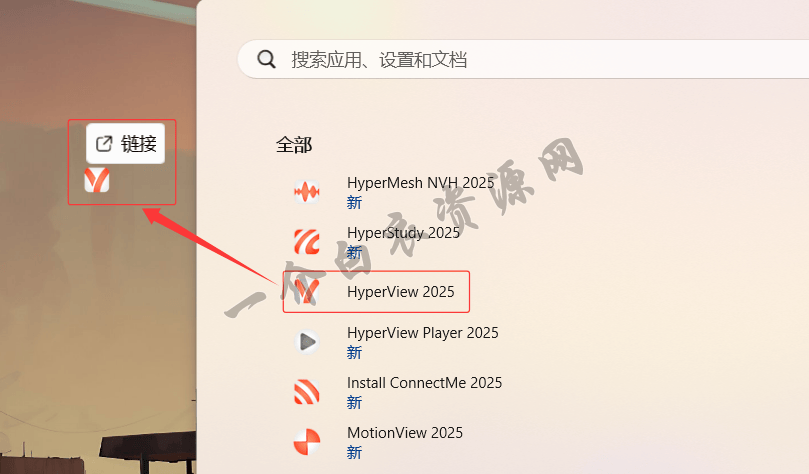The width and height of the screenshot is (809, 474).
Task: Open HyperMesh NVH 2025 from the list
Action: point(420,183)
